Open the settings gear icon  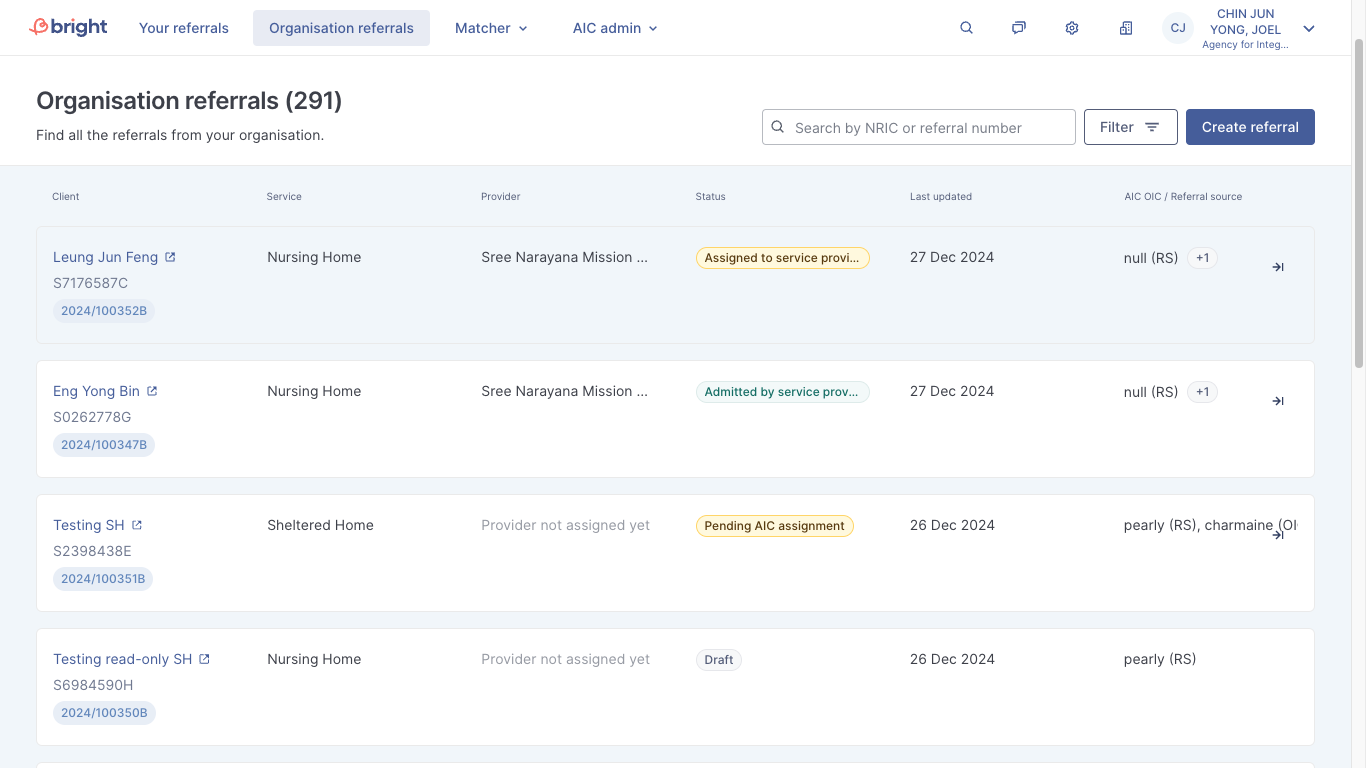(1072, 28)
